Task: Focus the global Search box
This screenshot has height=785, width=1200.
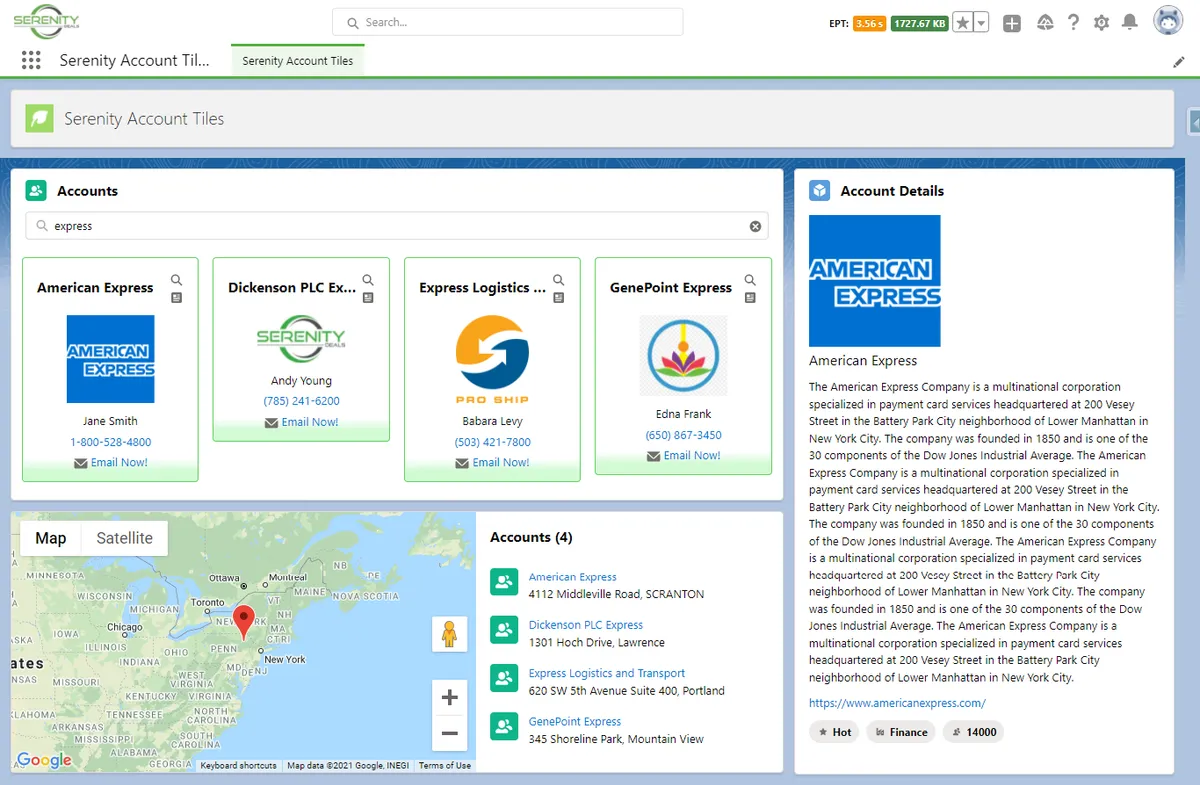Action: tap(507, 22)
